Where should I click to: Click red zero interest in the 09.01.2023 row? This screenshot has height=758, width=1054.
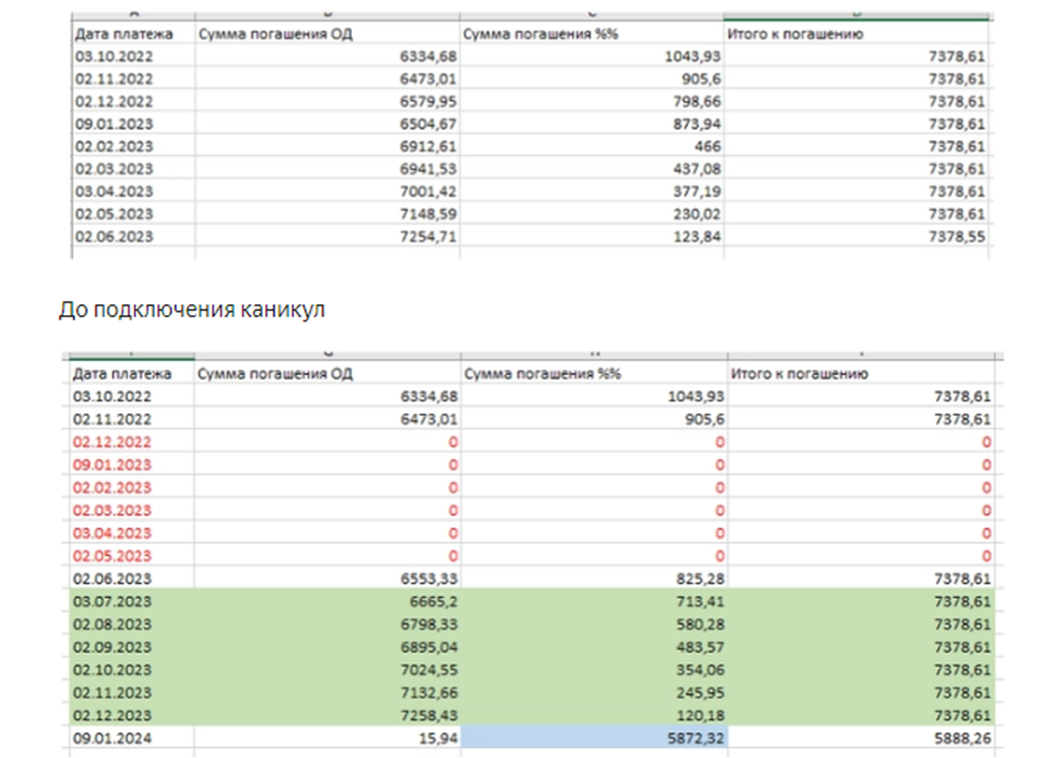(594, 465)
